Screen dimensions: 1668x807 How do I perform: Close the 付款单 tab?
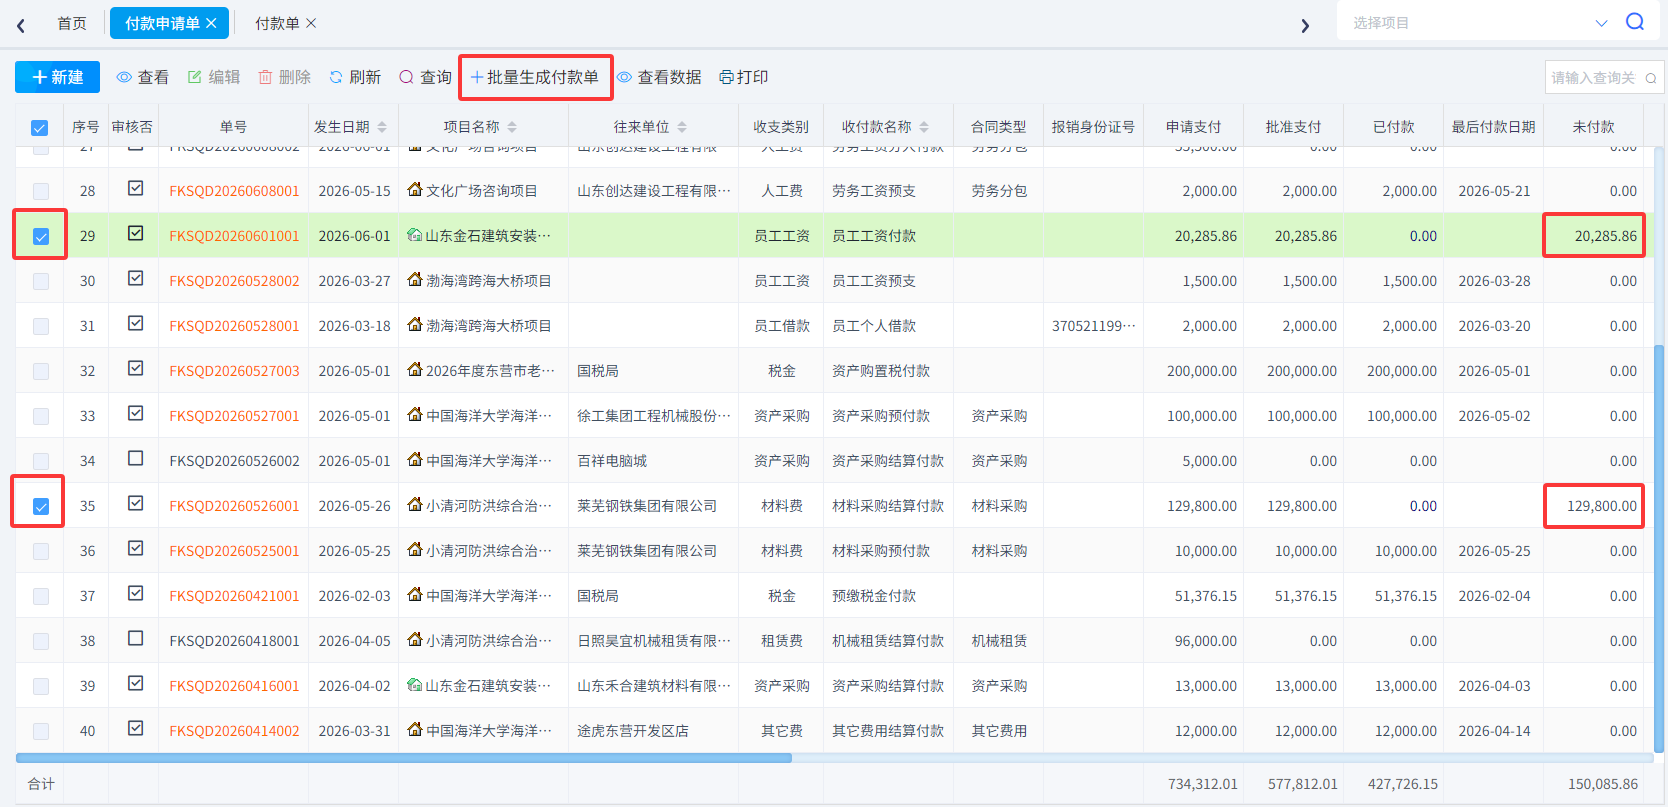pyautogui.click(x=311, y=23)
